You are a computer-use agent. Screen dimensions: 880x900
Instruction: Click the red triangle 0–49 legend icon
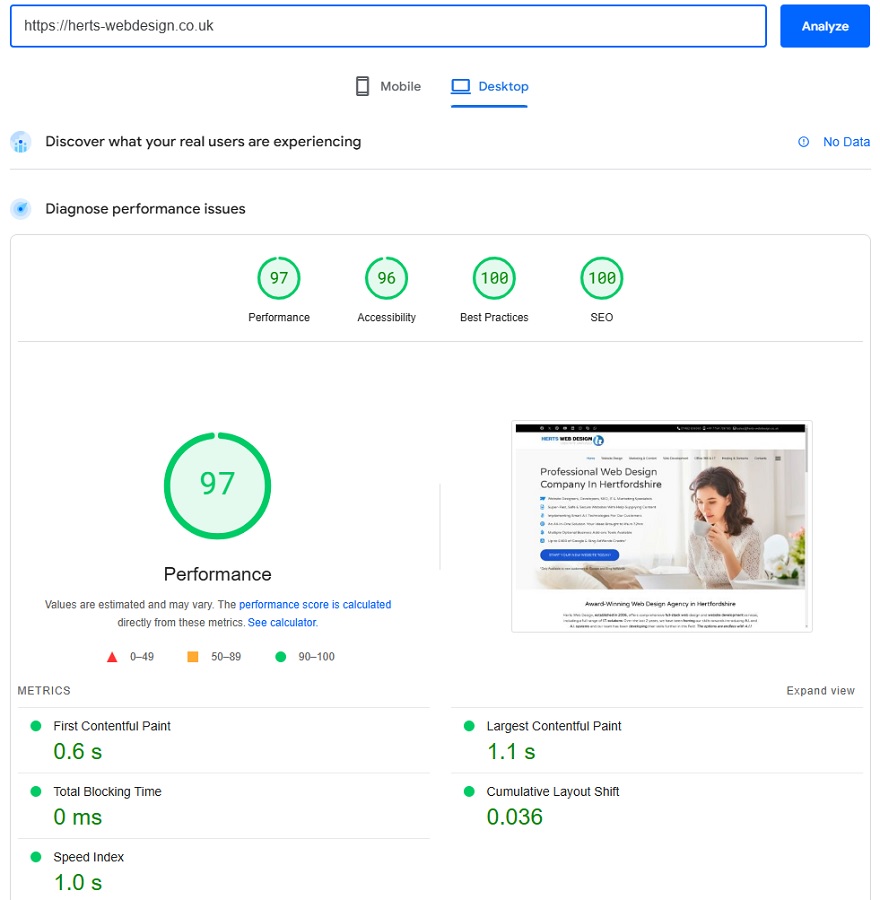point(112,657)
